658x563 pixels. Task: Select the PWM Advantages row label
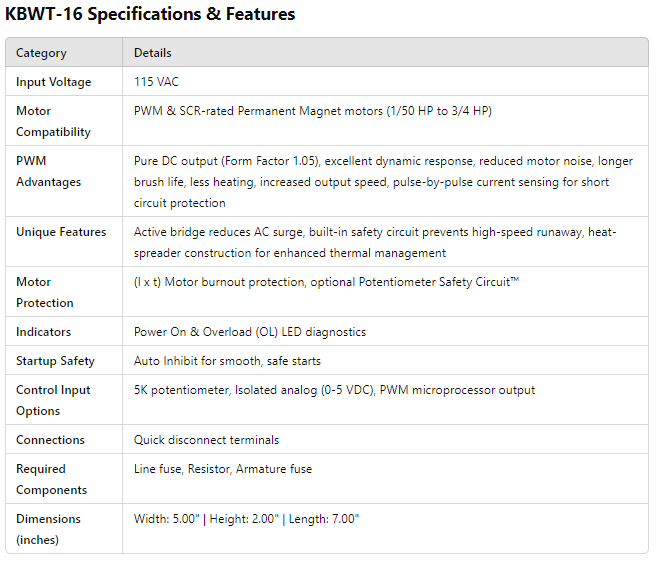tap(48, 171)
